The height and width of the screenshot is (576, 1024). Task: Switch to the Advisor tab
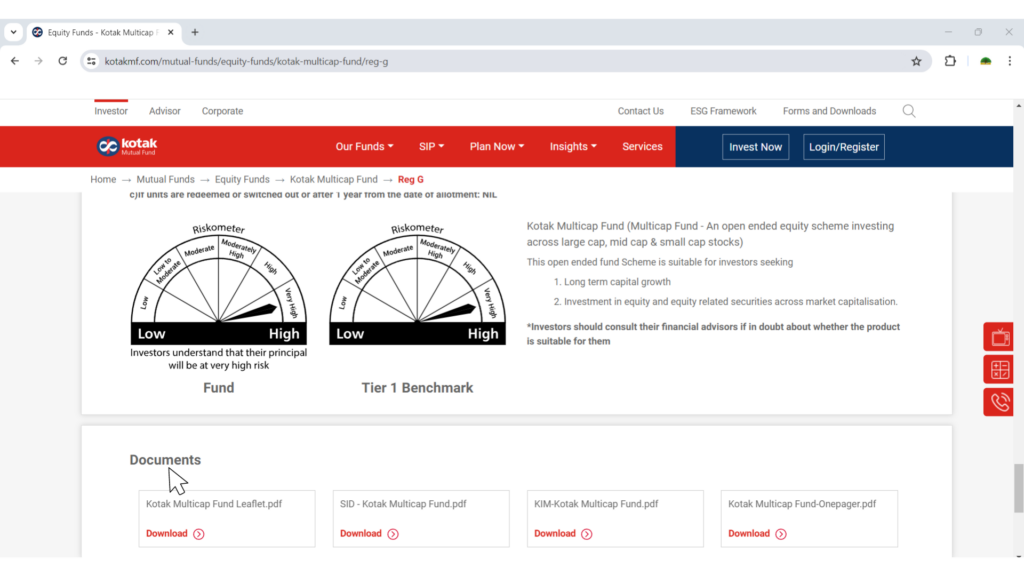(x=165, y=111)
